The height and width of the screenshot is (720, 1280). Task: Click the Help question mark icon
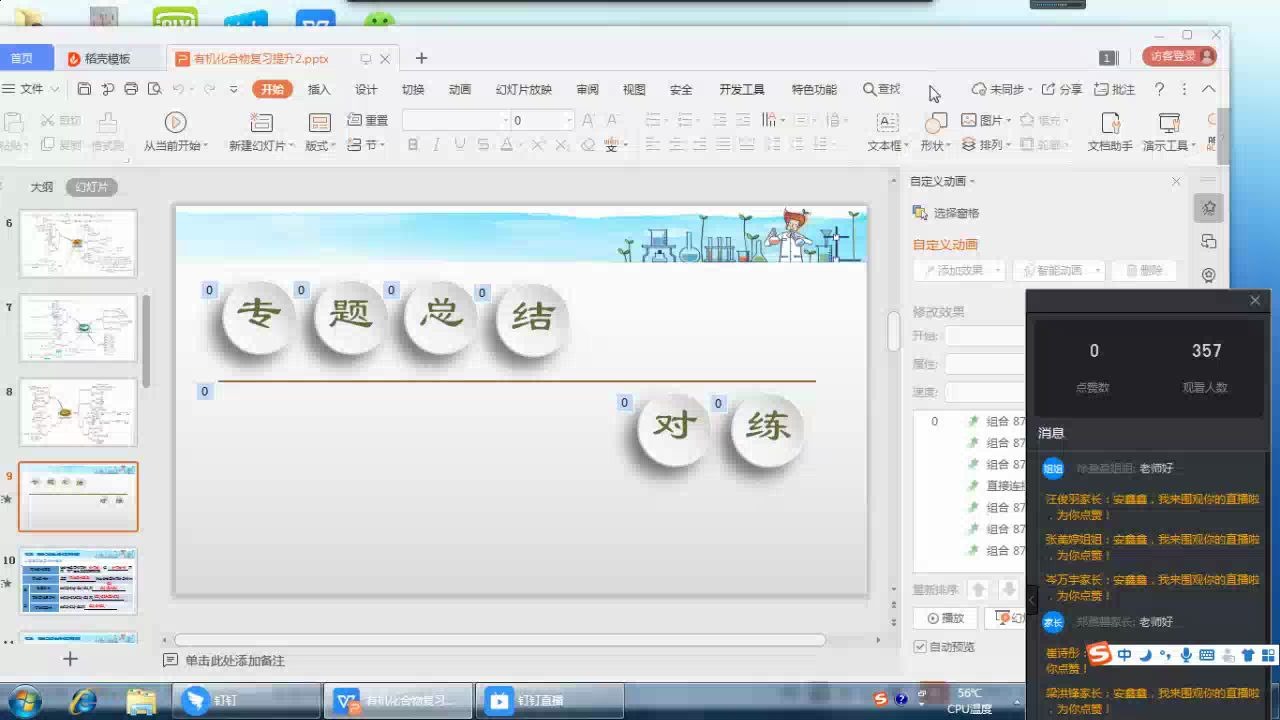pos(1160,89)
